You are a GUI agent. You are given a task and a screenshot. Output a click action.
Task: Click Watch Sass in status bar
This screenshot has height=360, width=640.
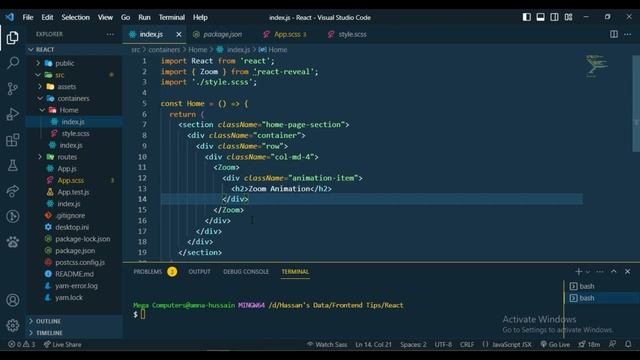click(x=327, y=344)
